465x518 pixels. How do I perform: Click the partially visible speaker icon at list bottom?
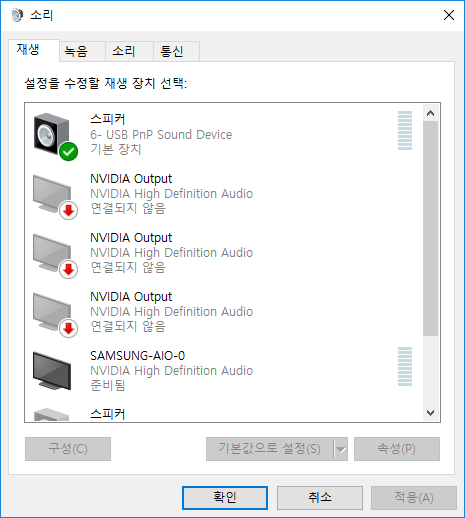click(51, 414)
